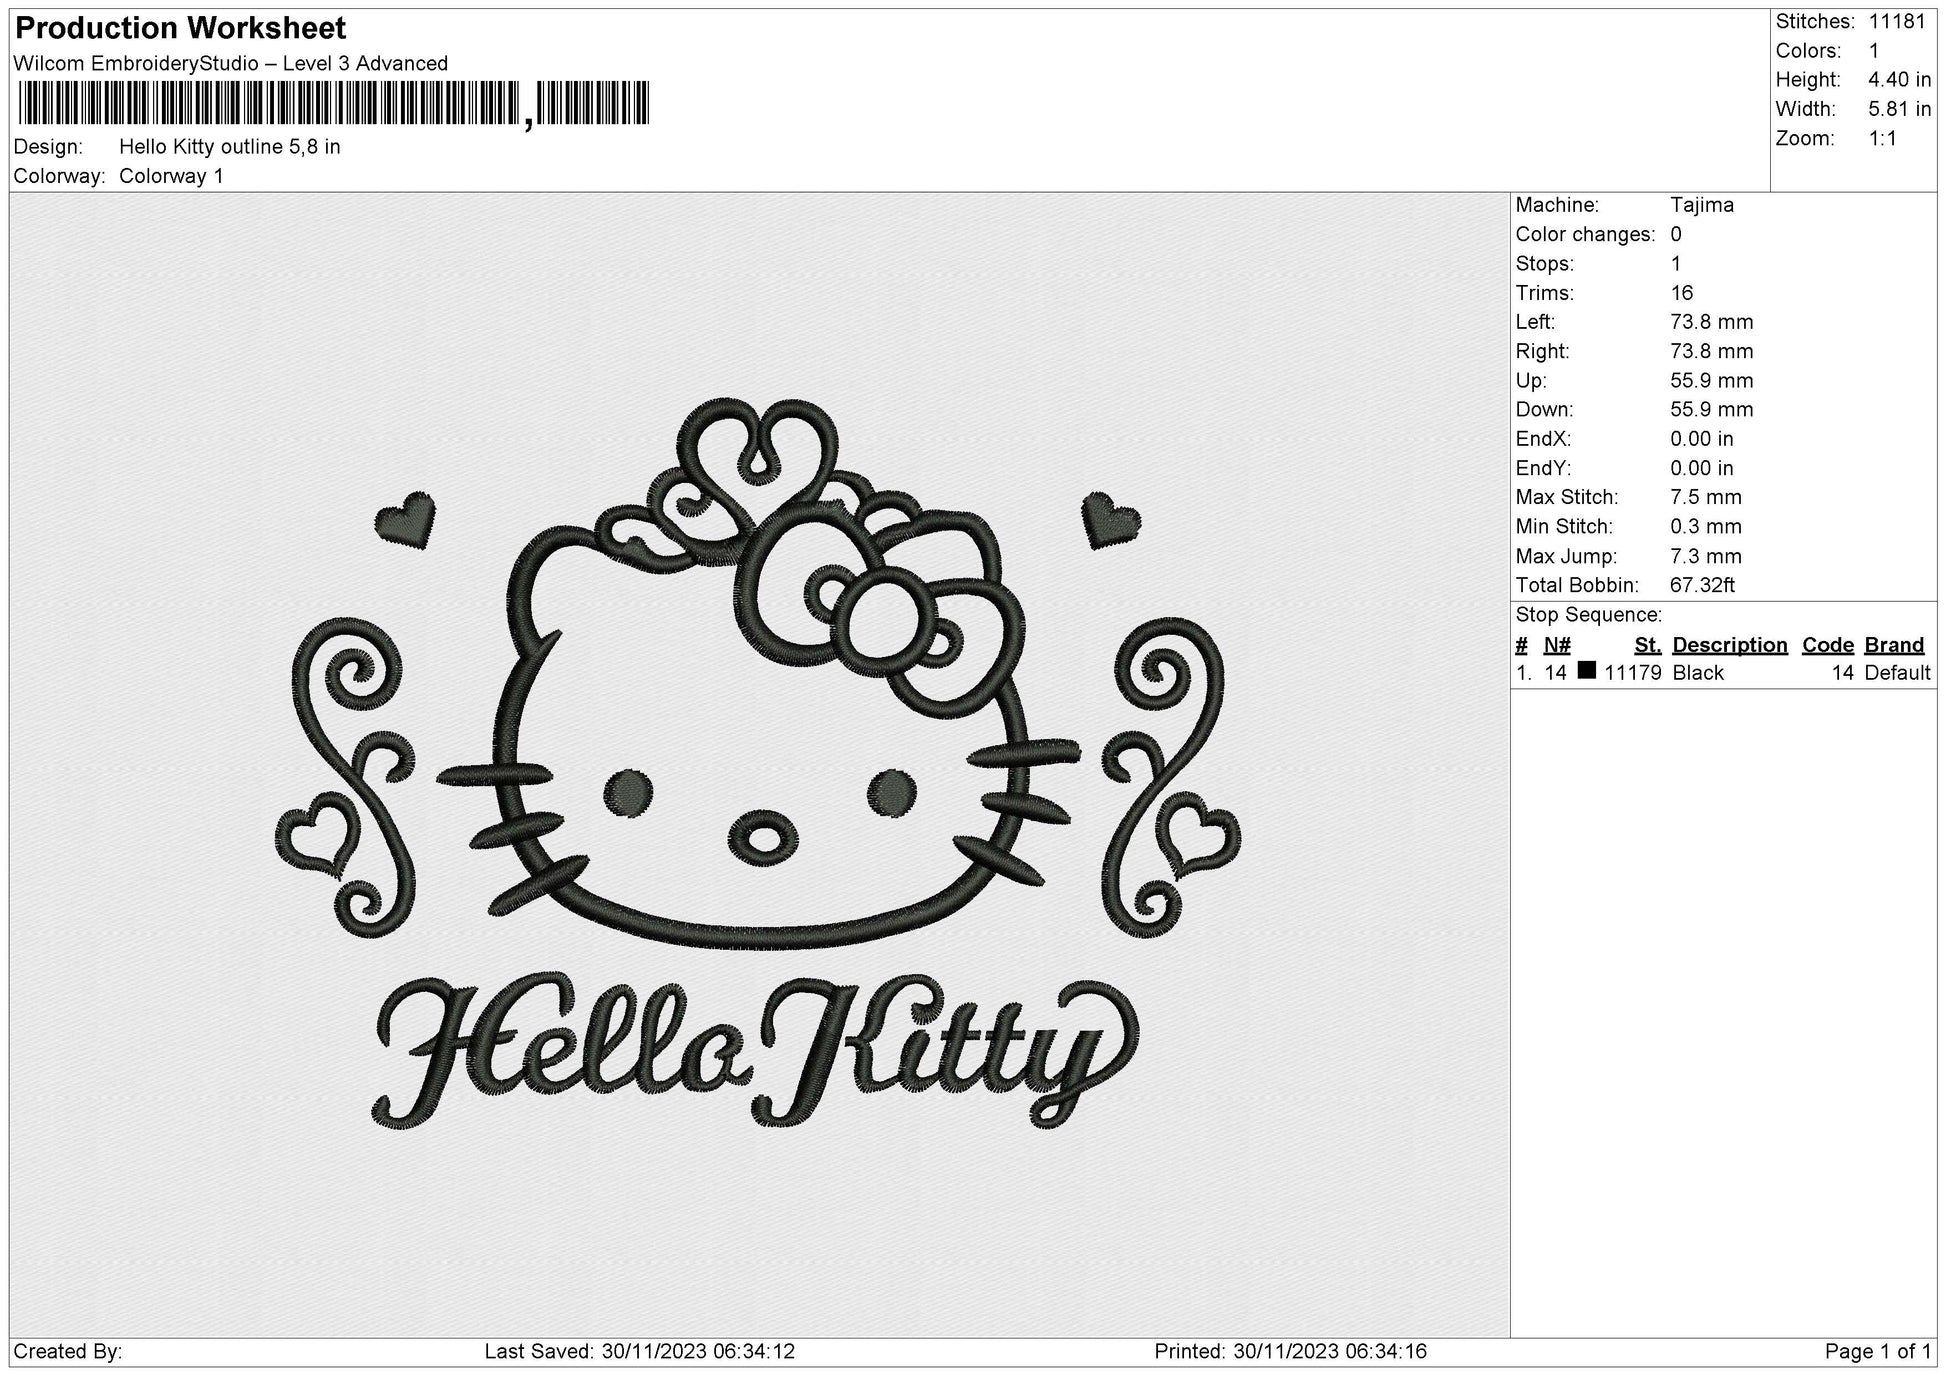This screenshot has height=1375, width=1946.
Task: Click the Colorway 1 label
Action: (x=172, y=176)
